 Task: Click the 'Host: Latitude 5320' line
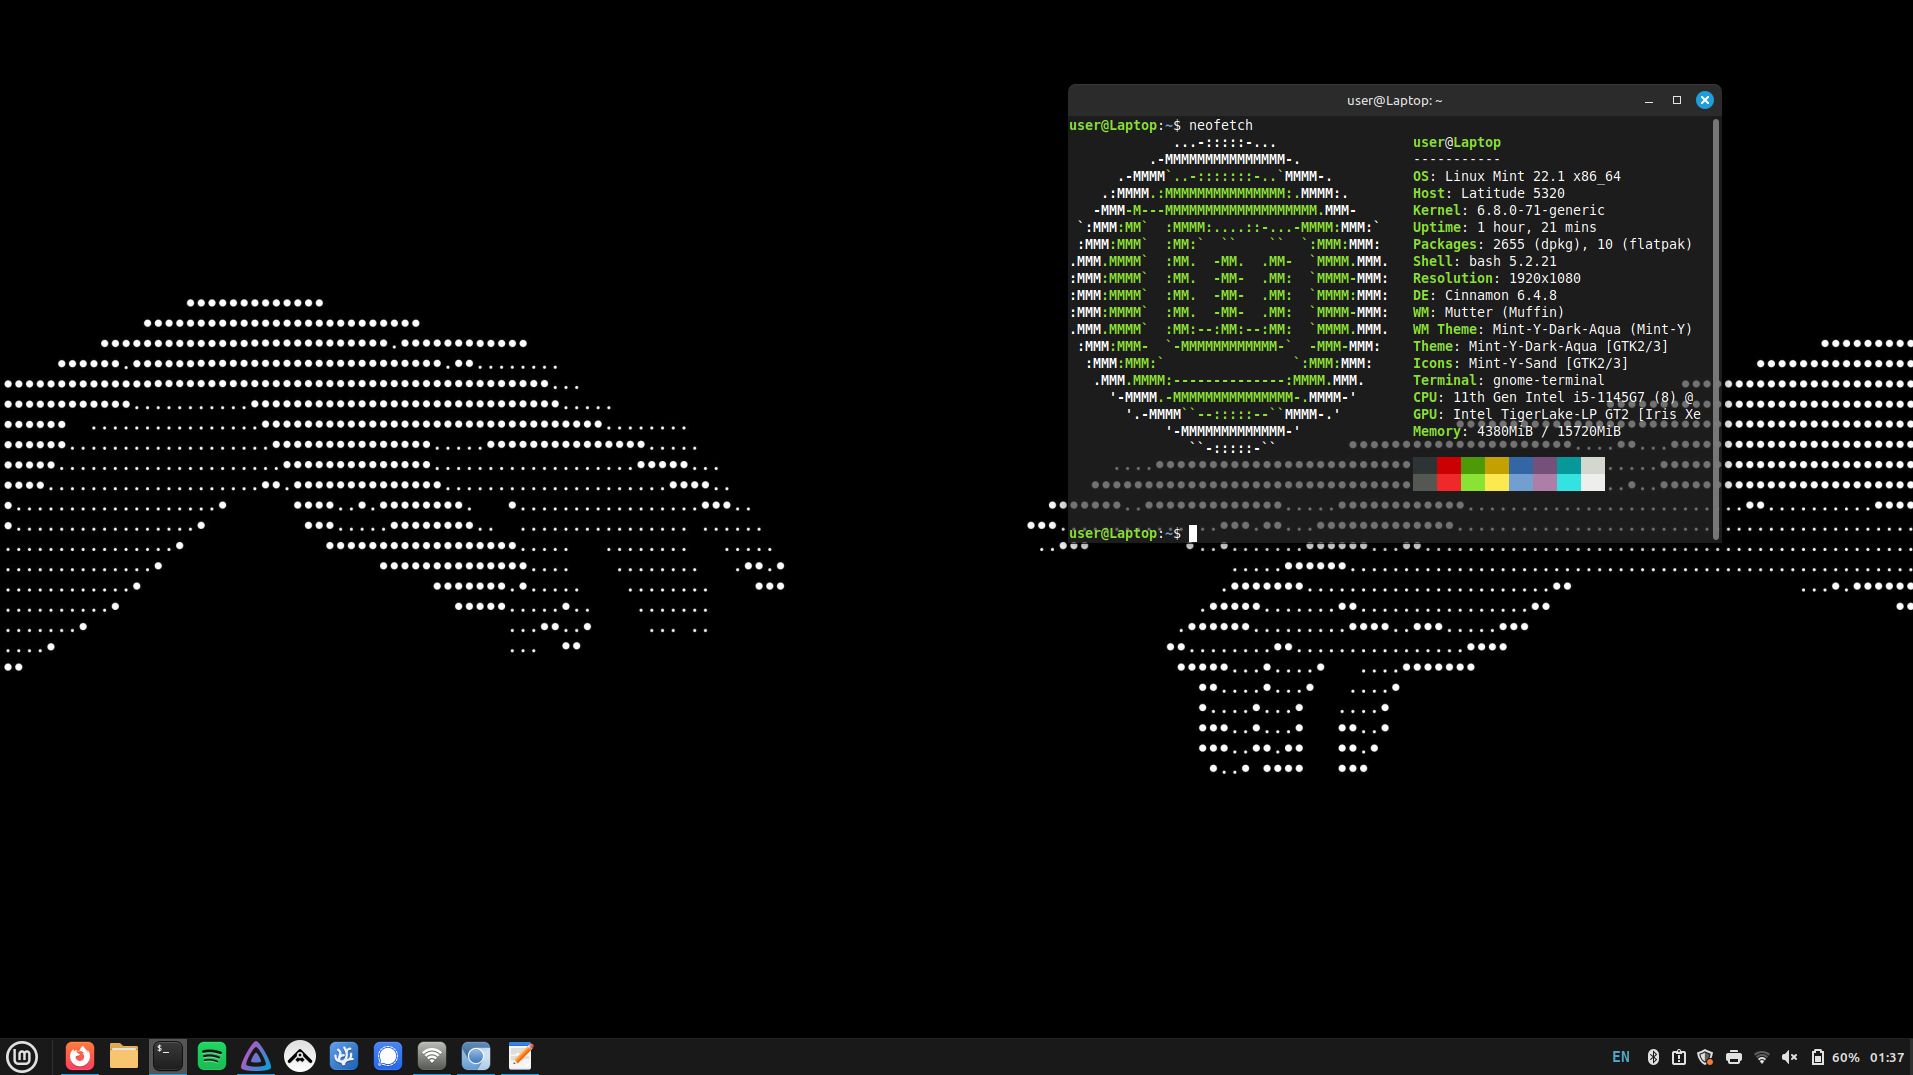click(x=1489, y=193)
